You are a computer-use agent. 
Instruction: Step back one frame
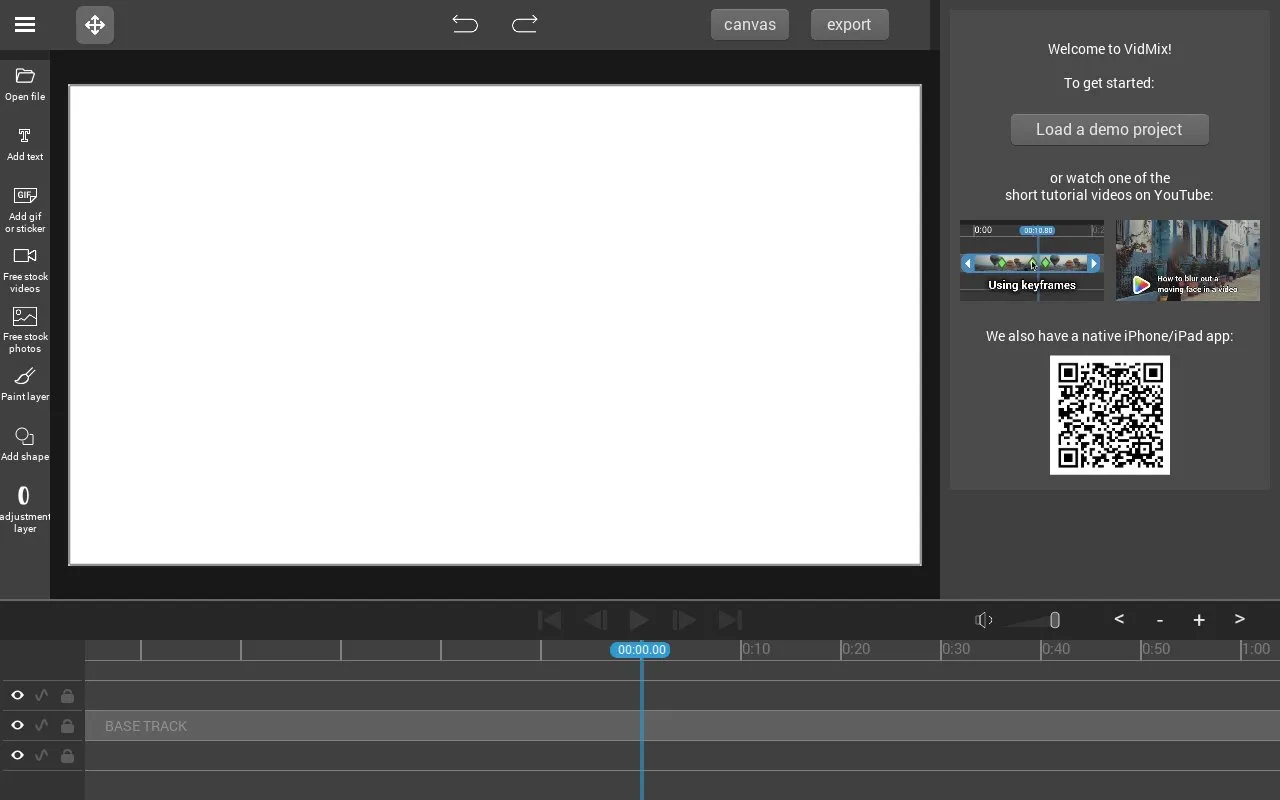coord(595,620)
